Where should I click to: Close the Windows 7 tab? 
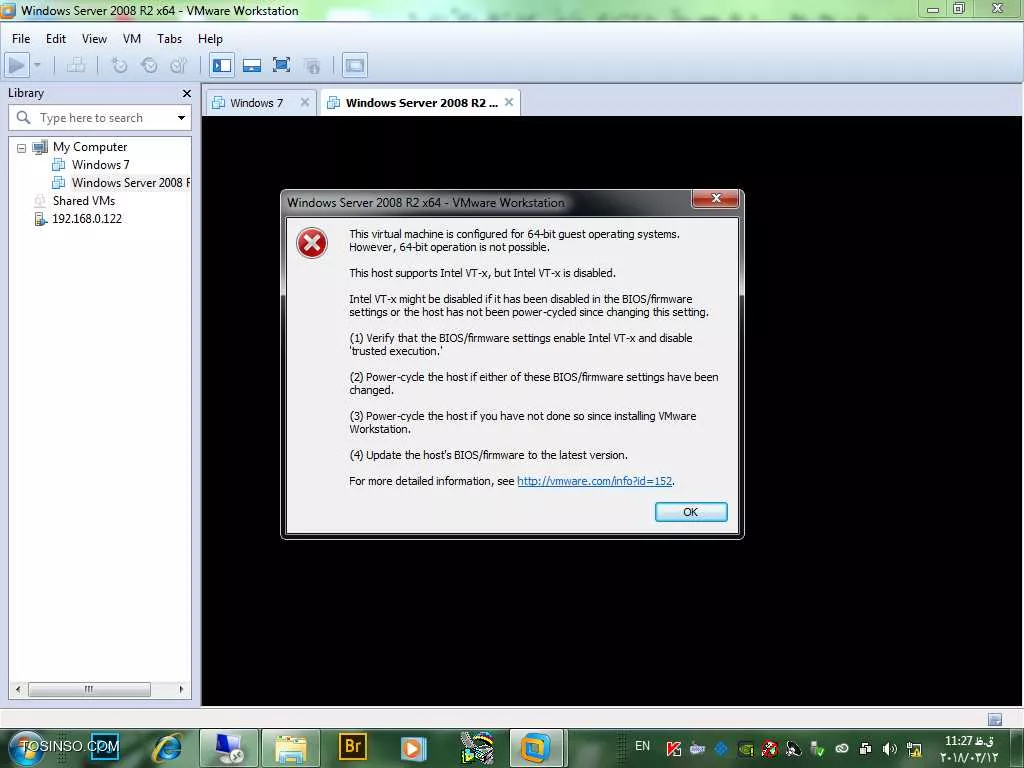point(304,103)
